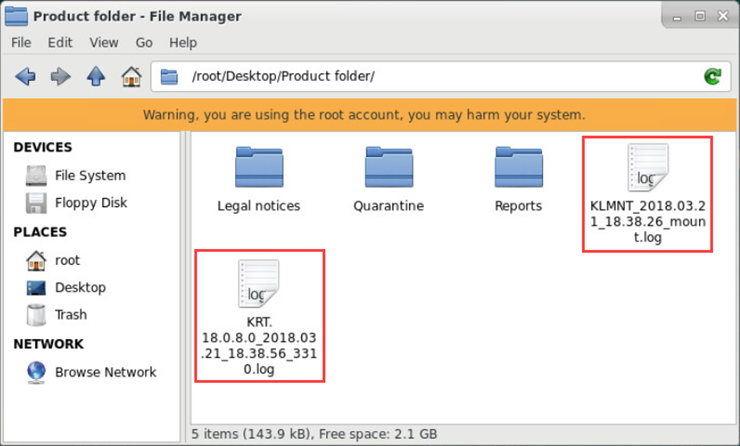Reload folder with green refresh icon
The width and height of the screenshot is (740, 446).
coord(713,76)
